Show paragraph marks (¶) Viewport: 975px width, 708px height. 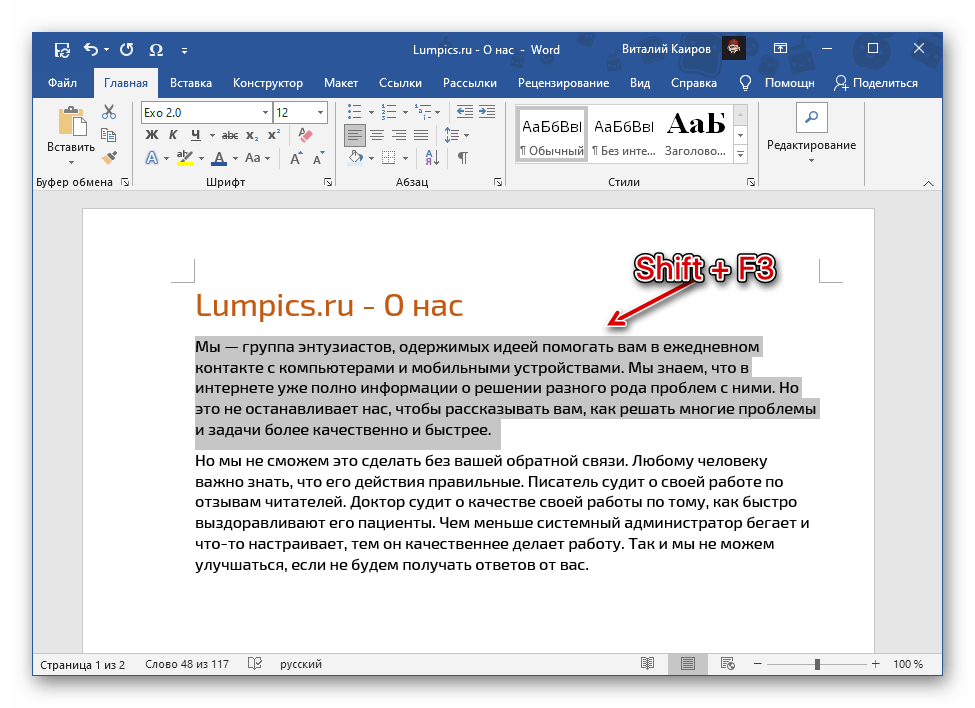(x=463, y=158)
